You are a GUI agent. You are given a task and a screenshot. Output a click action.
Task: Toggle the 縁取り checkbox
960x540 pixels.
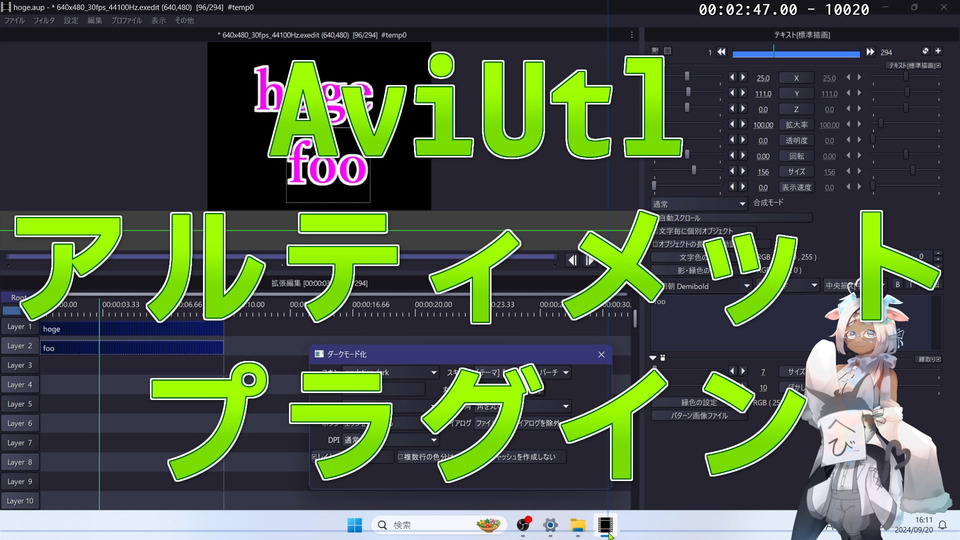tap(929, 359)
